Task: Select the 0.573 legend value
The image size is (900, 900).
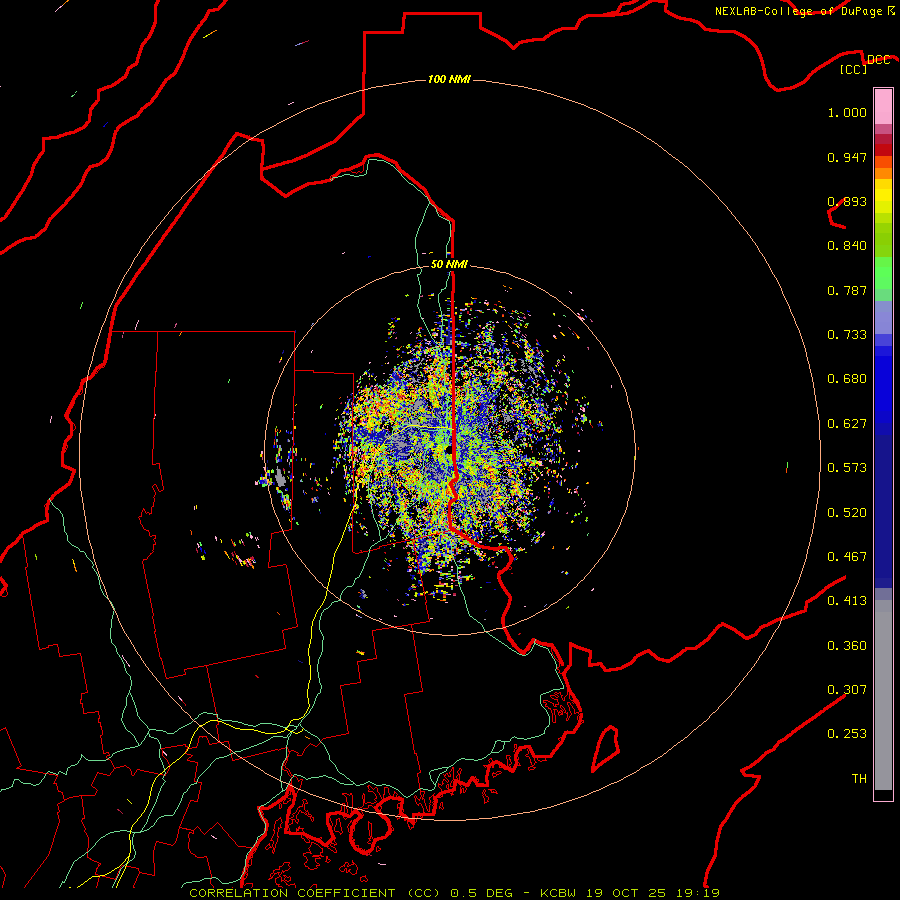Action: tap(847, 468)
